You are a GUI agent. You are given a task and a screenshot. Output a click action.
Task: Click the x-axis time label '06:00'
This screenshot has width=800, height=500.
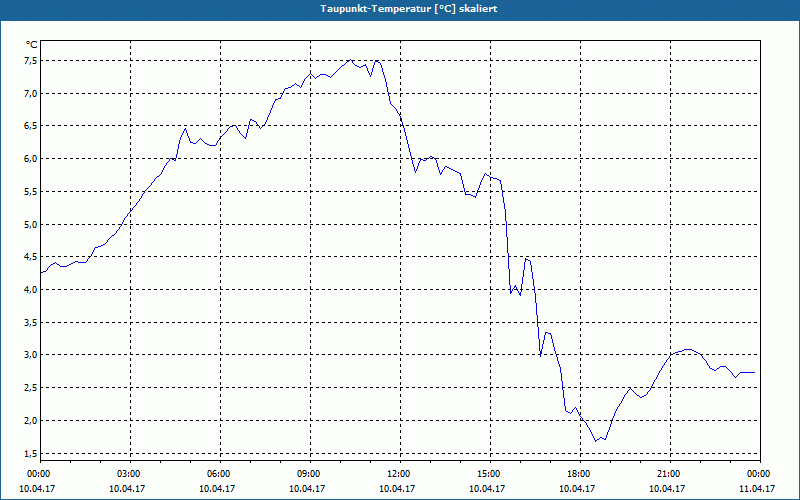pos(220,474)
